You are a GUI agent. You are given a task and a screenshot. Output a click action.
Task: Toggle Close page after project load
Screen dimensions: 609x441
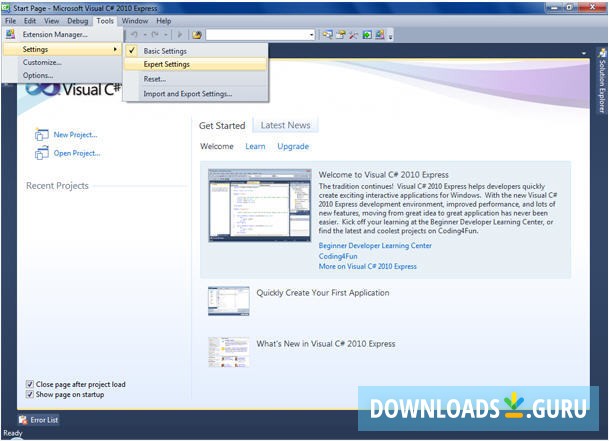(x=30, y=384)
